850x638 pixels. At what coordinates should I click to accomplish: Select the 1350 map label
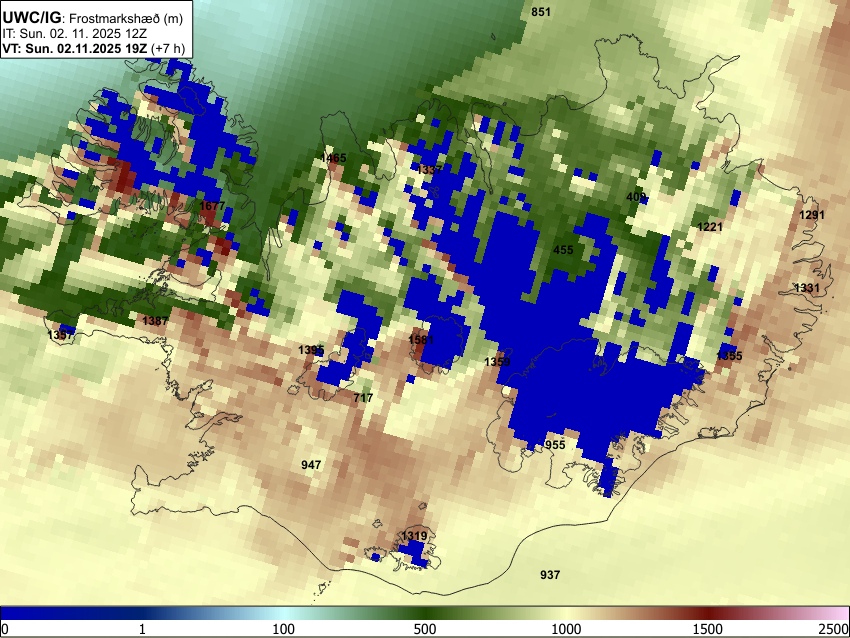point(497,362)
